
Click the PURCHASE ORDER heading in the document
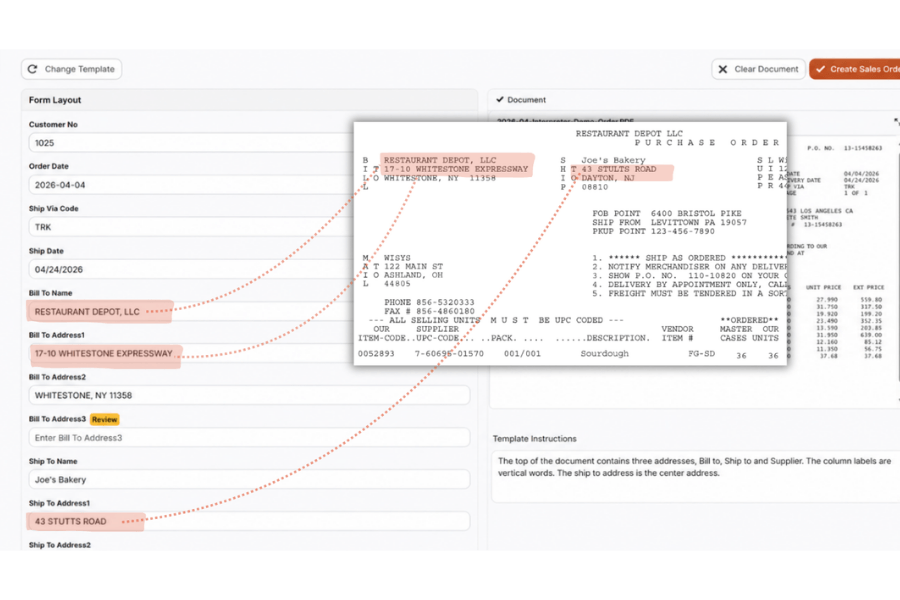707,142
